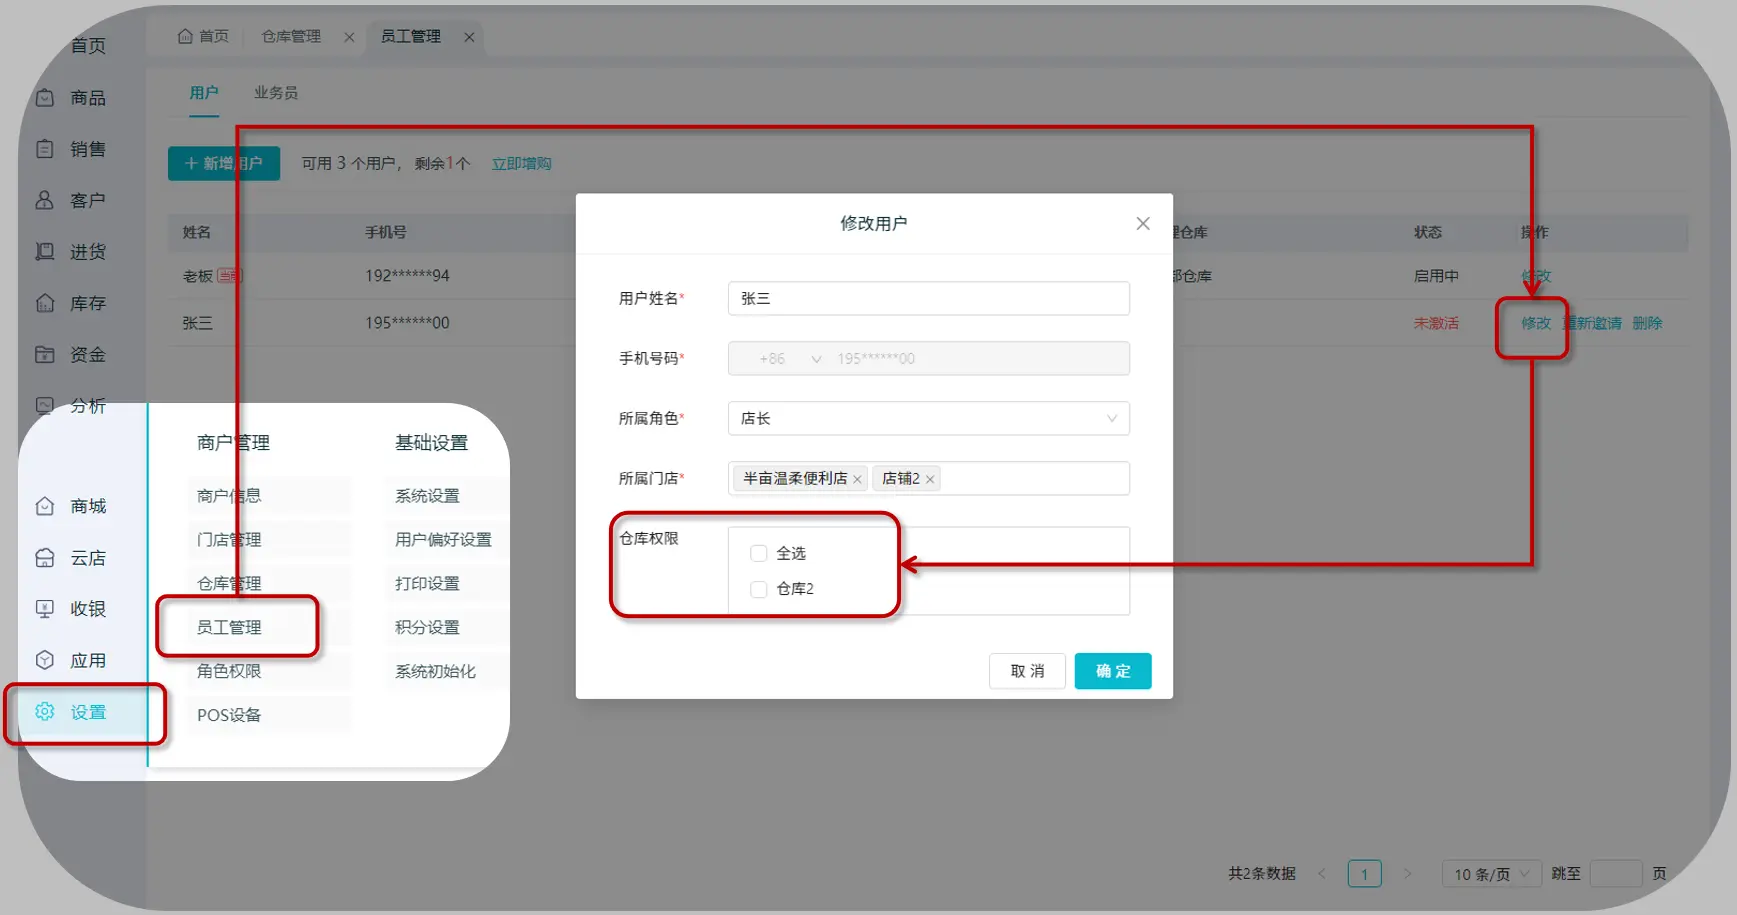Screen dimensions: 1737x915
Task: Select 门店管理 in settings menu
Action: click(229, 539)
